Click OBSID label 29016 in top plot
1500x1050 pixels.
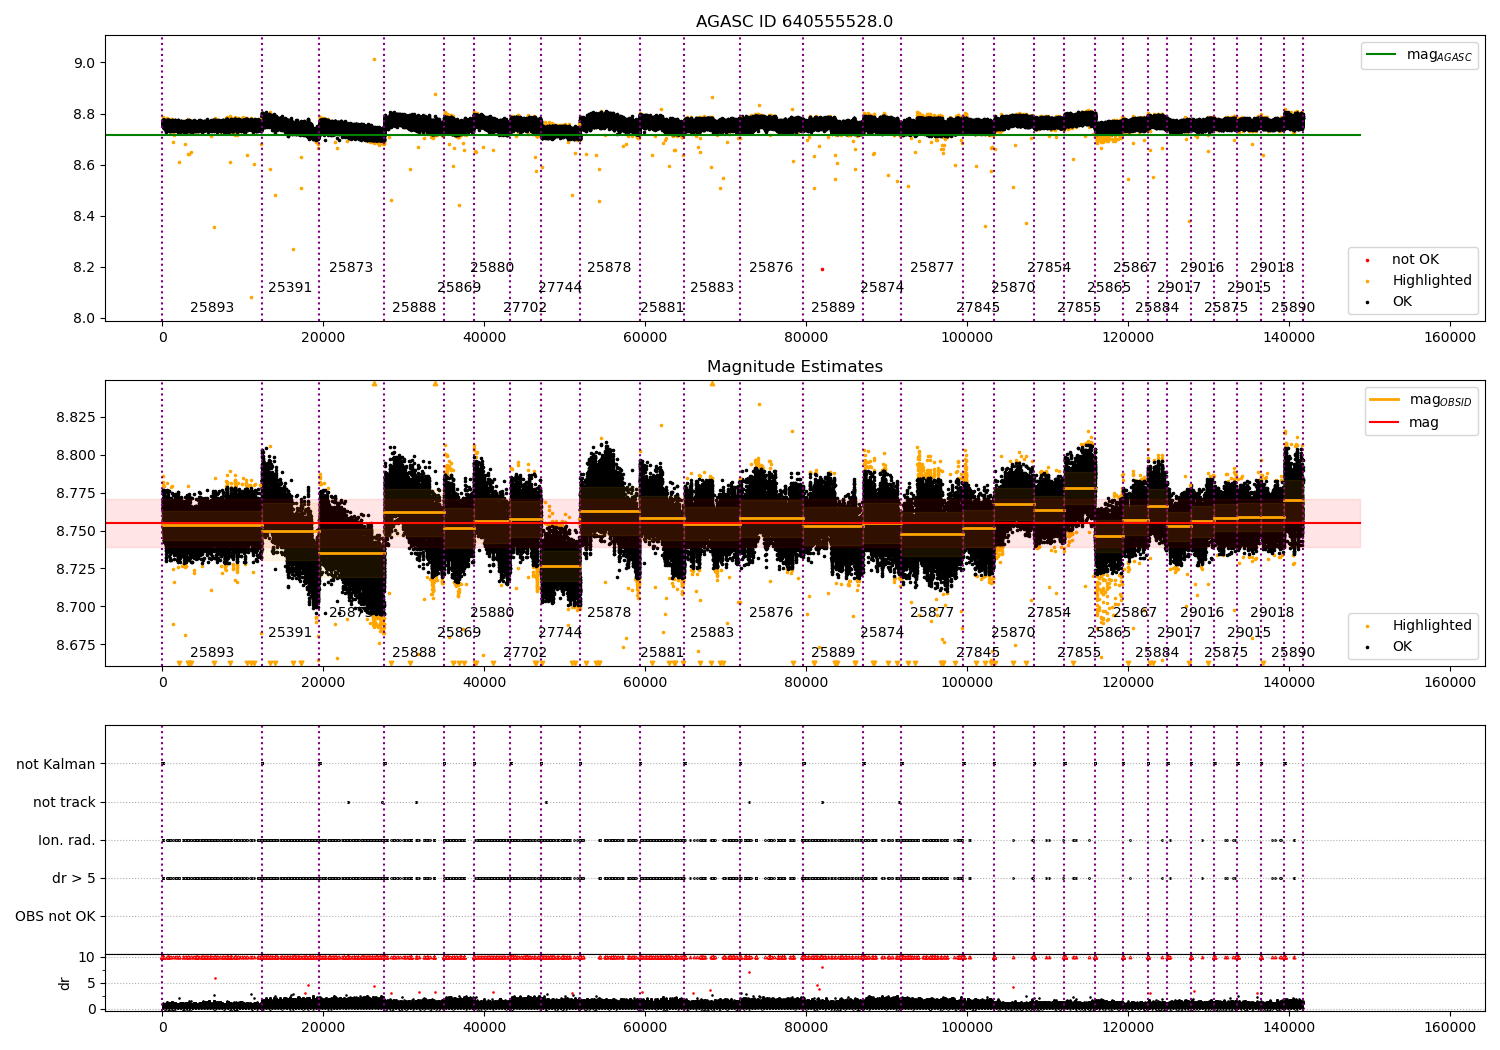tap(1202, 268)
